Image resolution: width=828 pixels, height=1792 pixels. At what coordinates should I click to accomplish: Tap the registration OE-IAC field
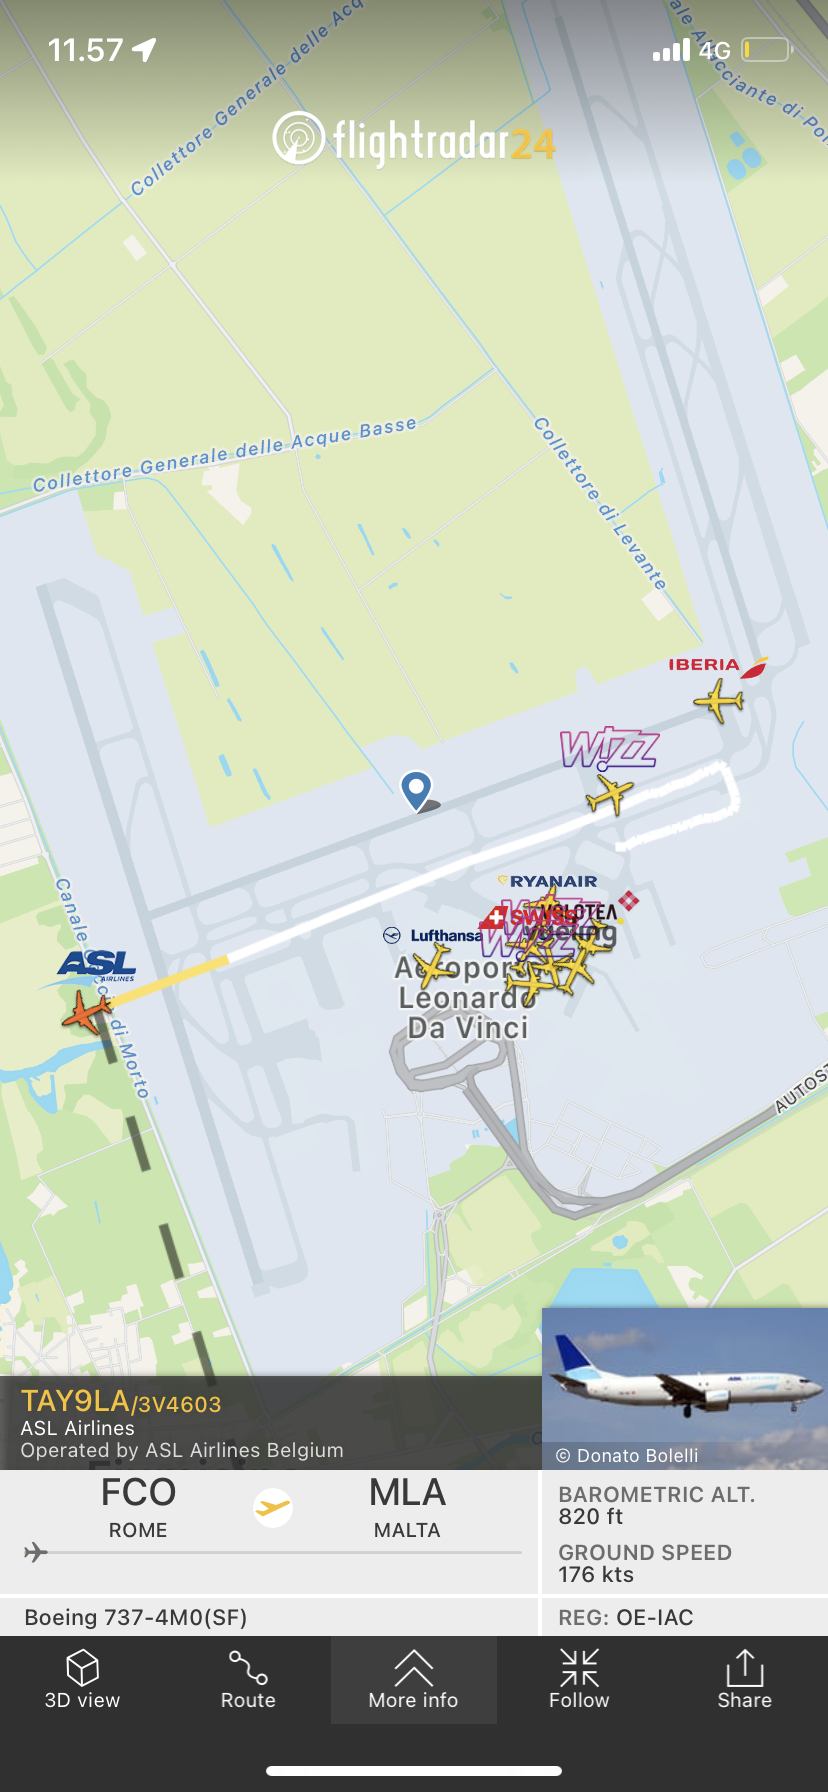(626, 1617)
